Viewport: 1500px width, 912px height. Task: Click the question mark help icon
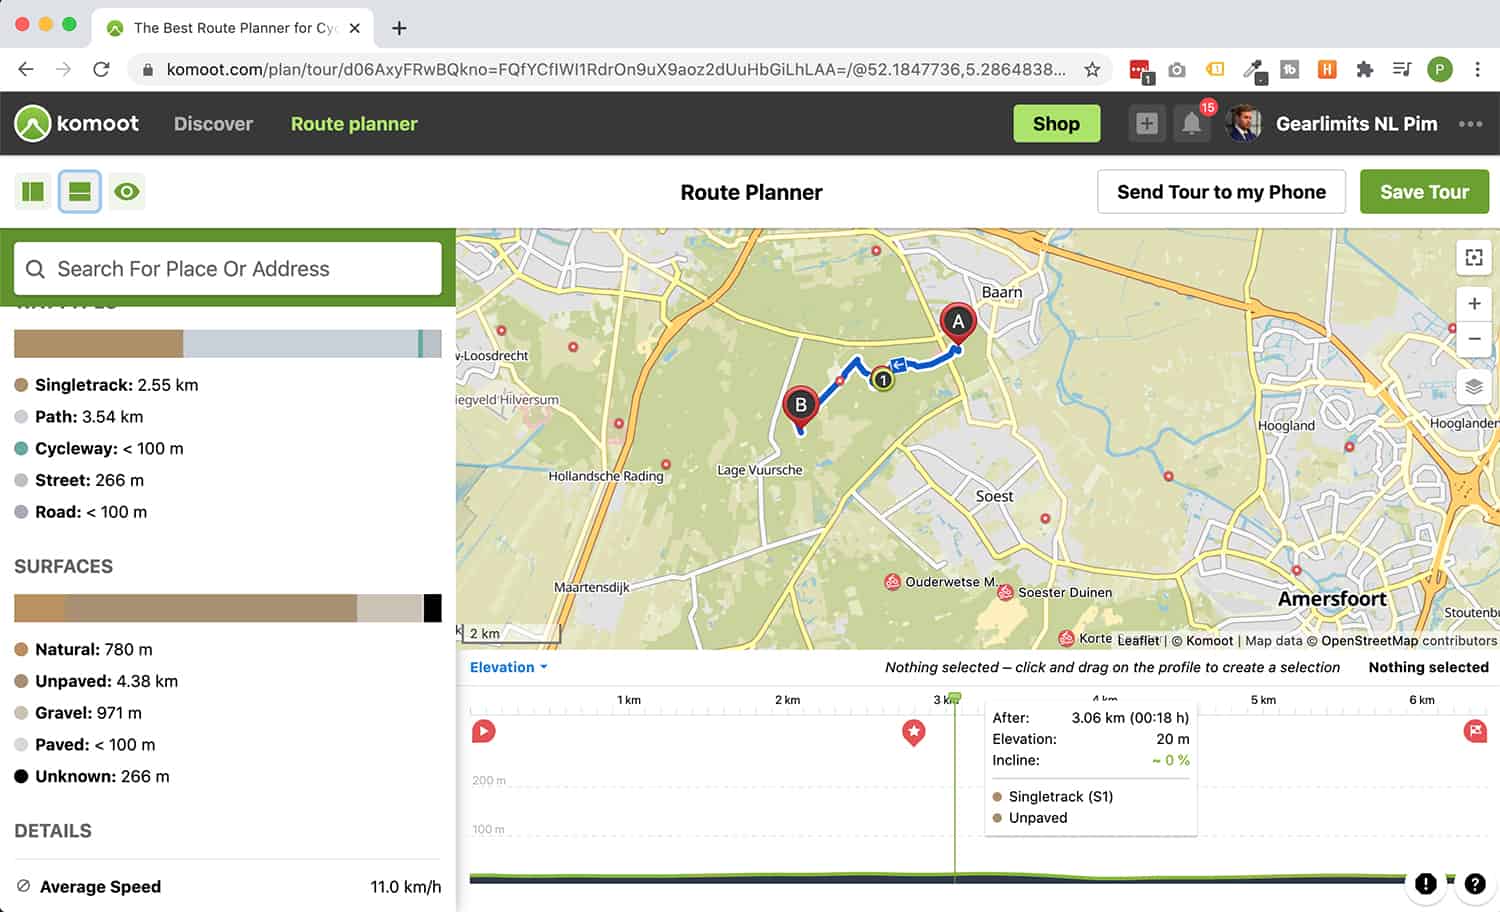click(x=1475, y=884)
